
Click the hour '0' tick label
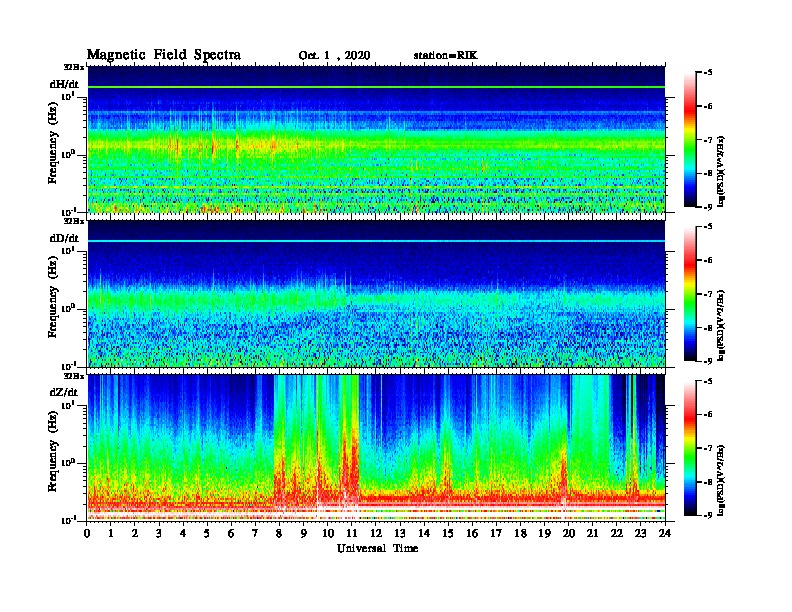(87, 534)
